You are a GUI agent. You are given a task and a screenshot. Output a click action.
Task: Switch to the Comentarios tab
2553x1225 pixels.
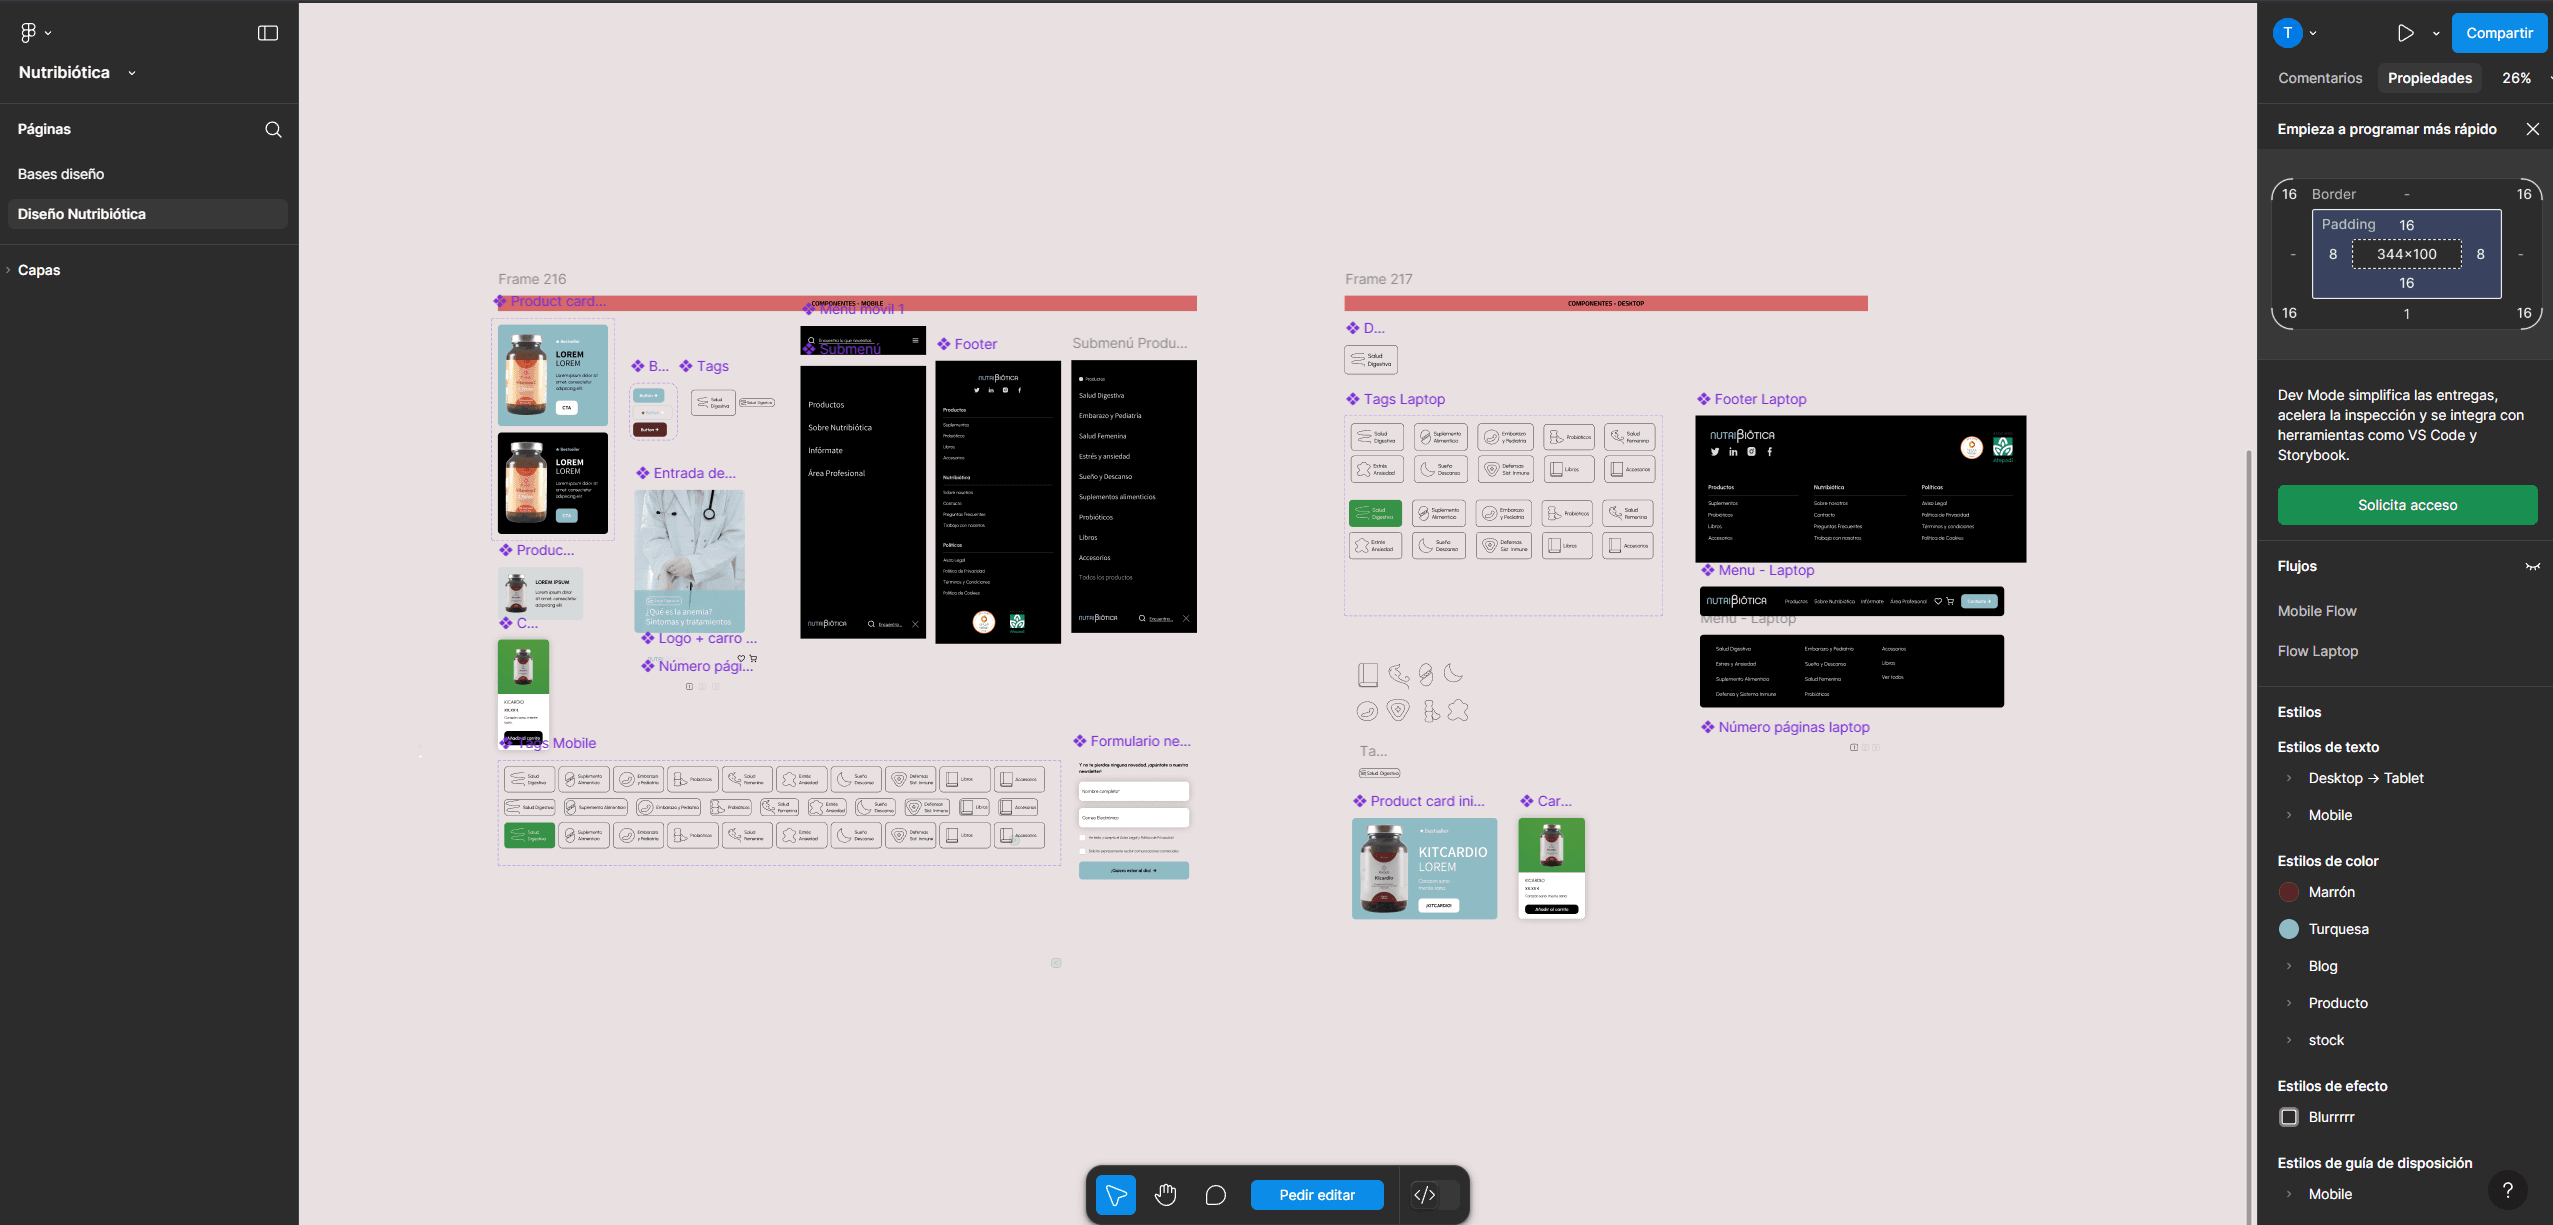[x=2320, y=78]
